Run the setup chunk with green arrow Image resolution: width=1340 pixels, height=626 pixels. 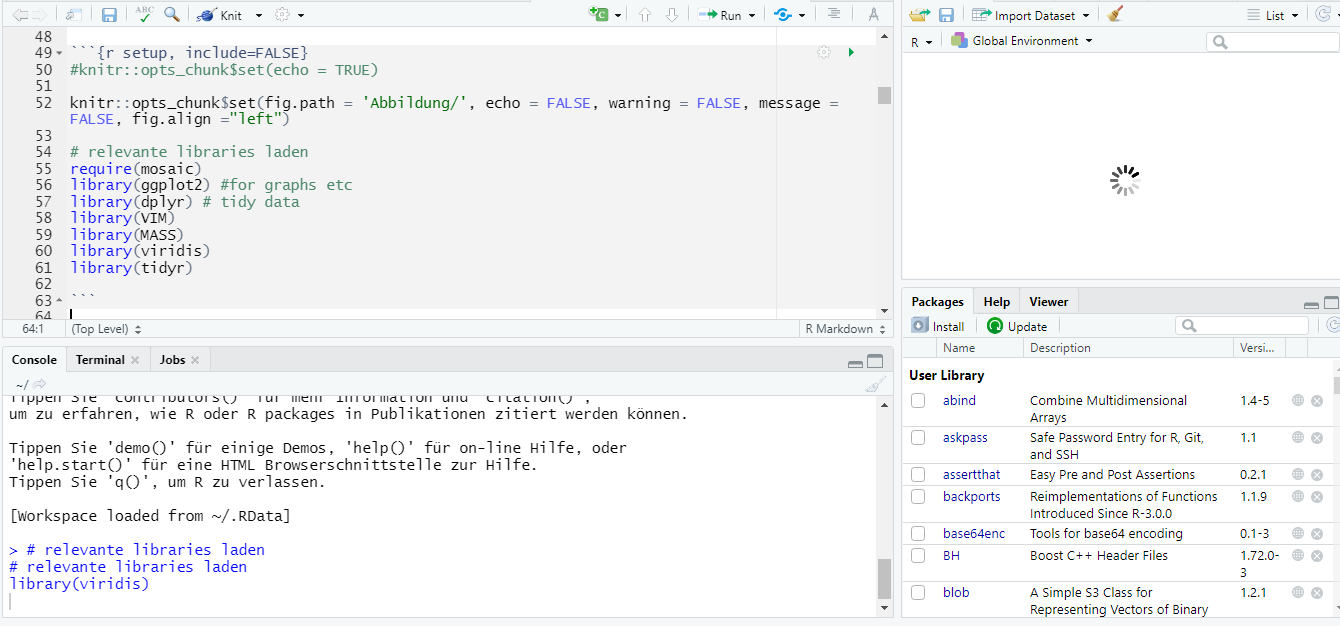point(851,52)
